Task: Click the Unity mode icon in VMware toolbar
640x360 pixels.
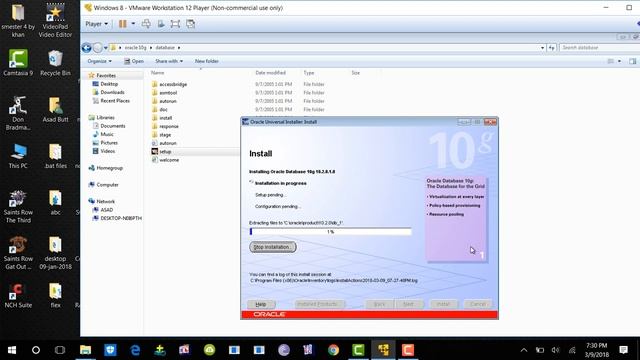Action: [x=191, y=24]
